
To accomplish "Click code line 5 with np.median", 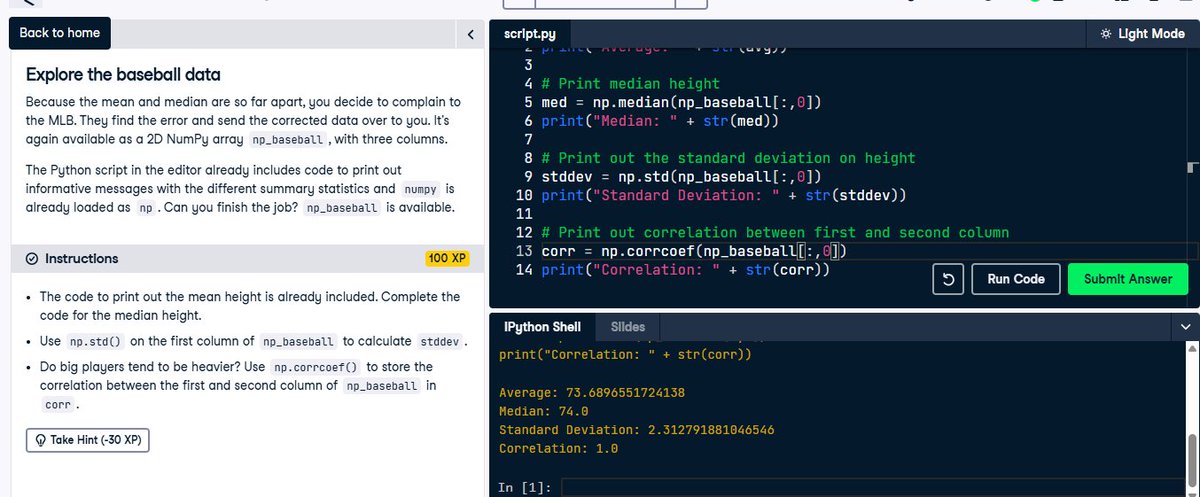I will point(683,102).
